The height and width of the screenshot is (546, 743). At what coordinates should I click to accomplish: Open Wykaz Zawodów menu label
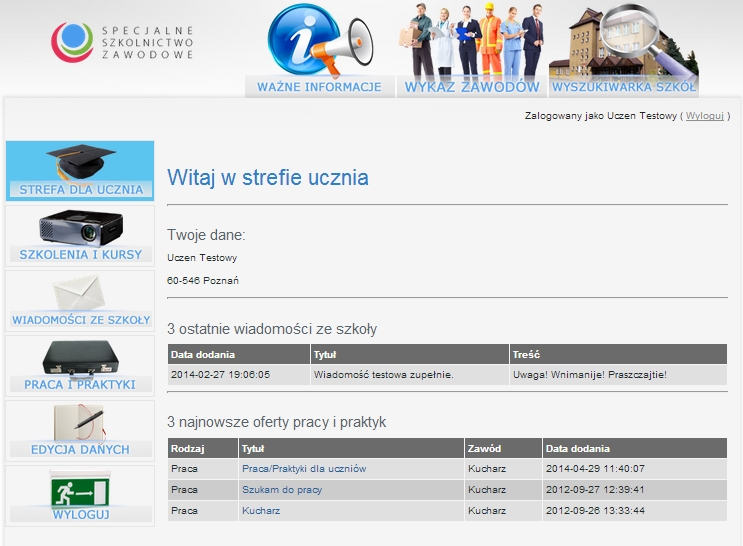472,87
